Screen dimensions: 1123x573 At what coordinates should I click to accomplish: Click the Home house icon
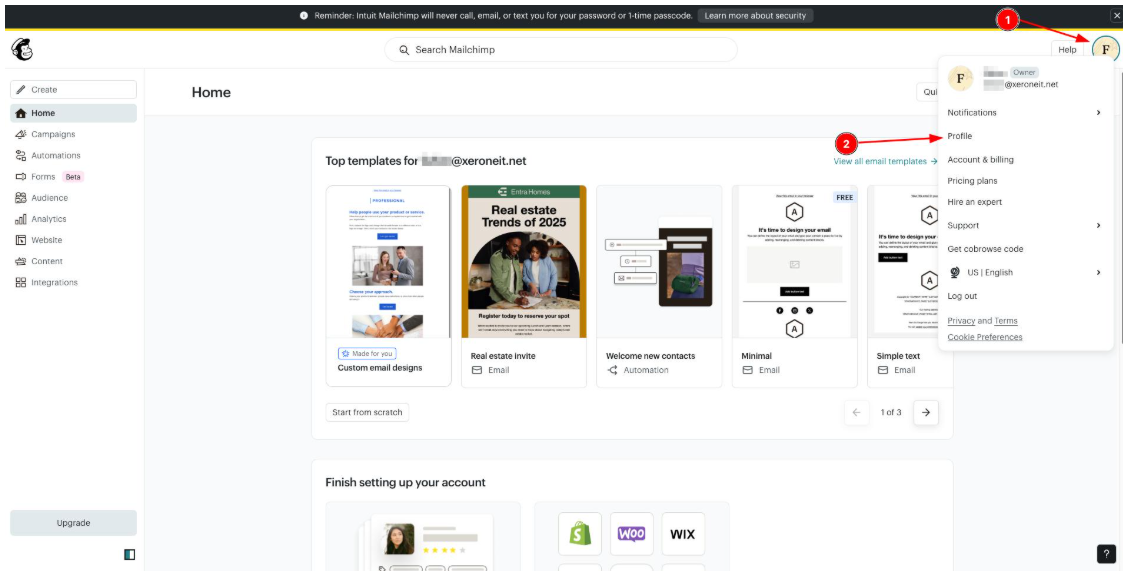point(21,113)
